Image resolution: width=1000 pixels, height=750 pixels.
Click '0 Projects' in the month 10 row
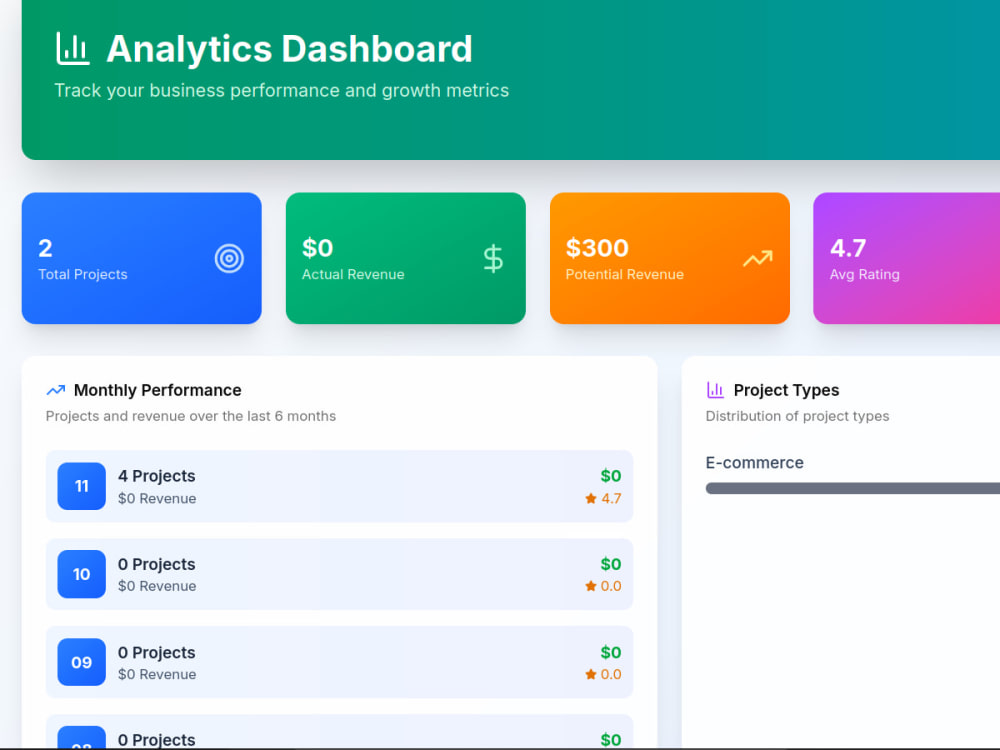(156, 564)
